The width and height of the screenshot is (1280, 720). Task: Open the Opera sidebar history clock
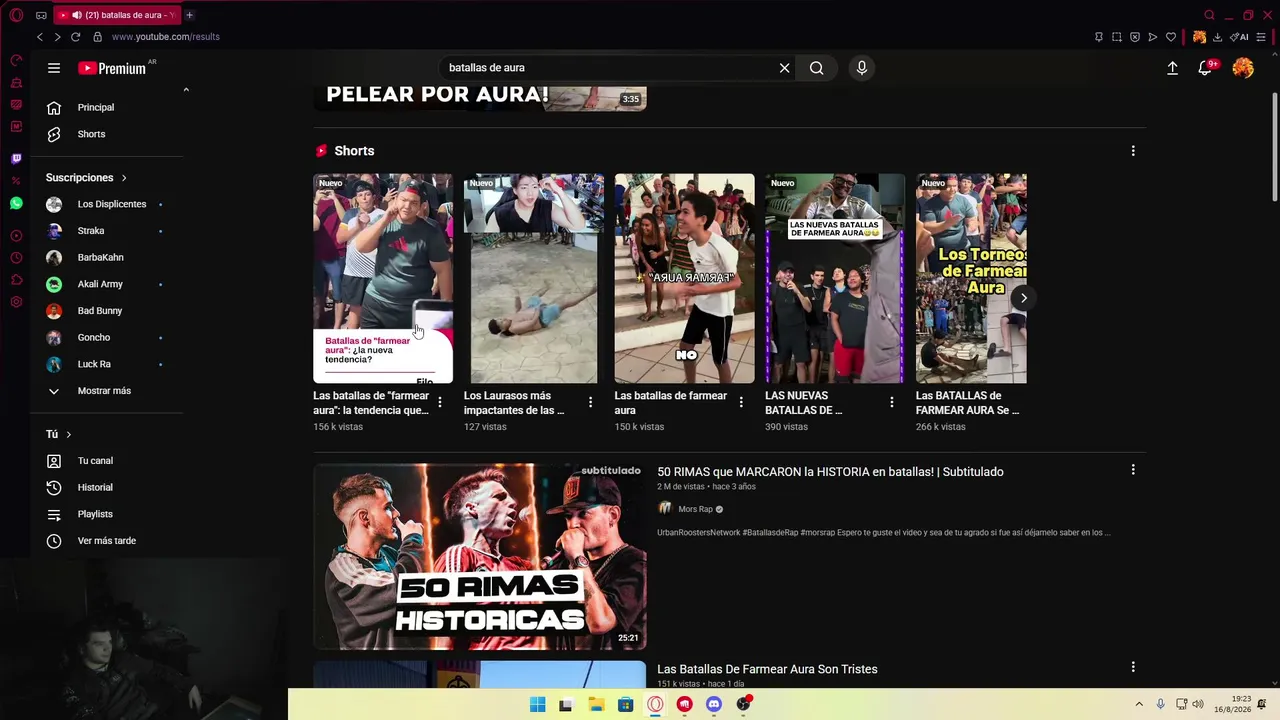click(16, 258)
